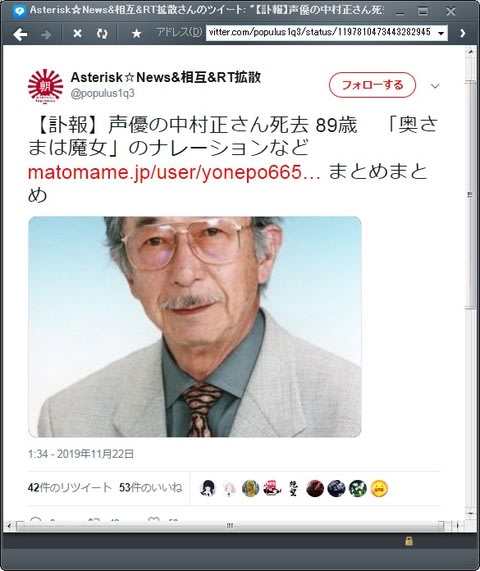Open first liker avatar in the row

208,488
